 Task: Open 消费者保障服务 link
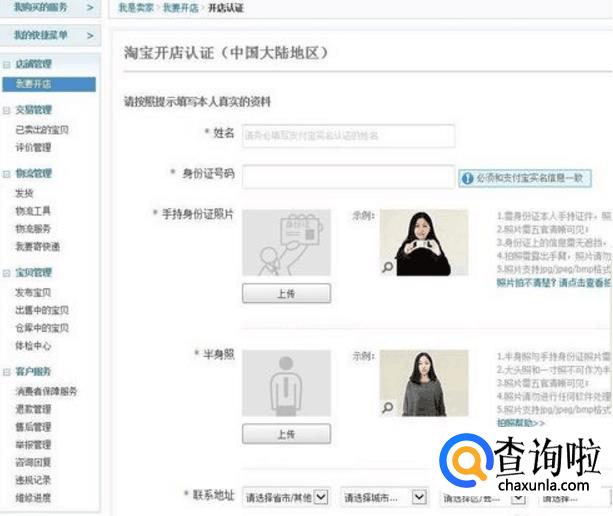tap(46, 391)
